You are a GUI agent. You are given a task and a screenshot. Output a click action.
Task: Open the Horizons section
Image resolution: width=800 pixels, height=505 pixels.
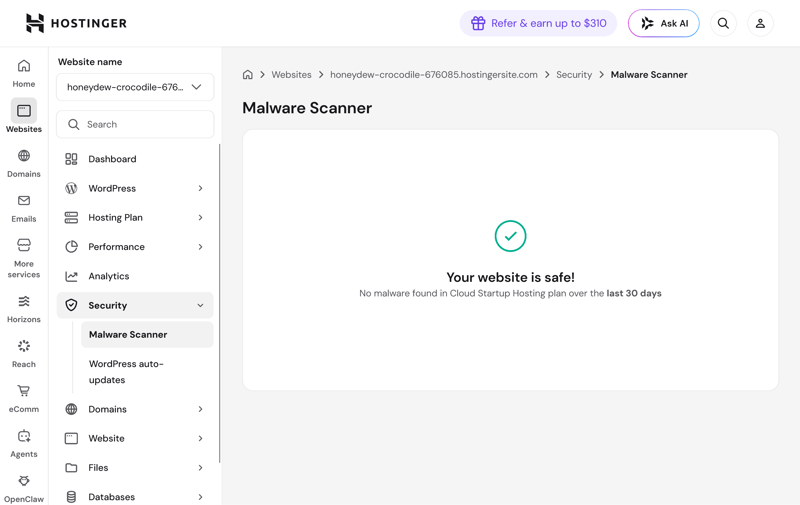[x=23, y=309]
